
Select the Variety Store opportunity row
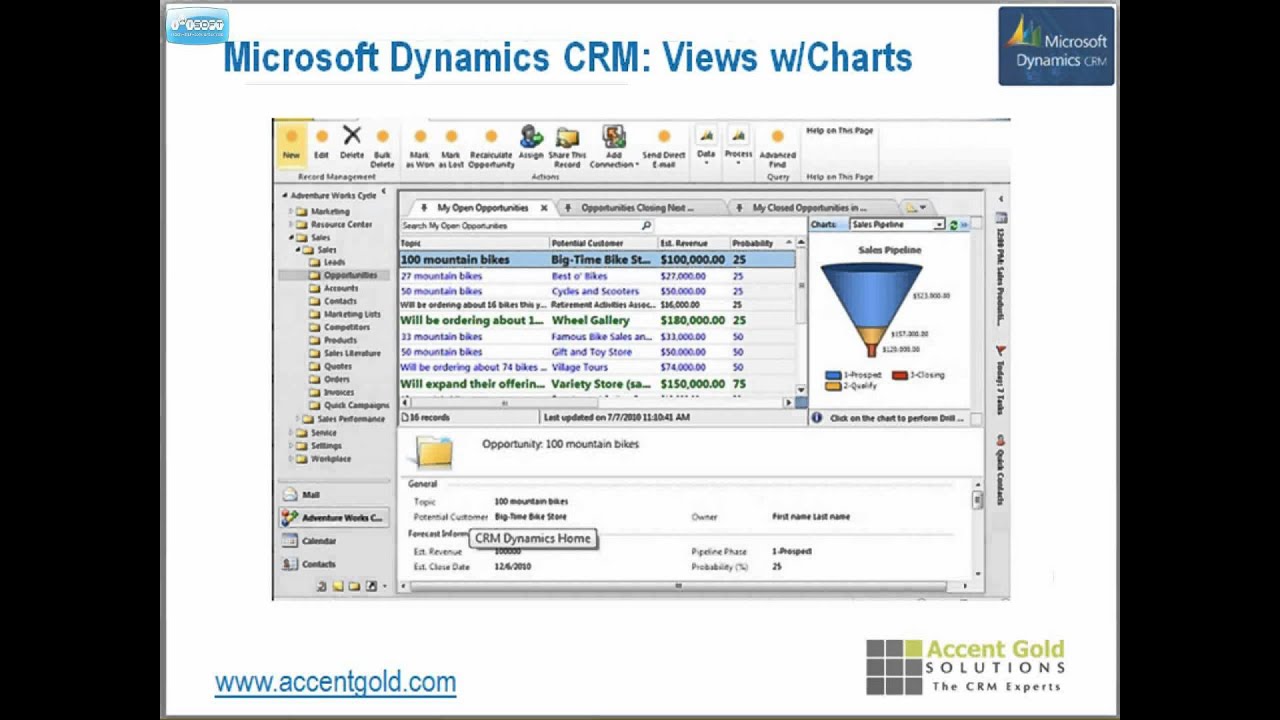pyautogui.click(x=597, y=384)
